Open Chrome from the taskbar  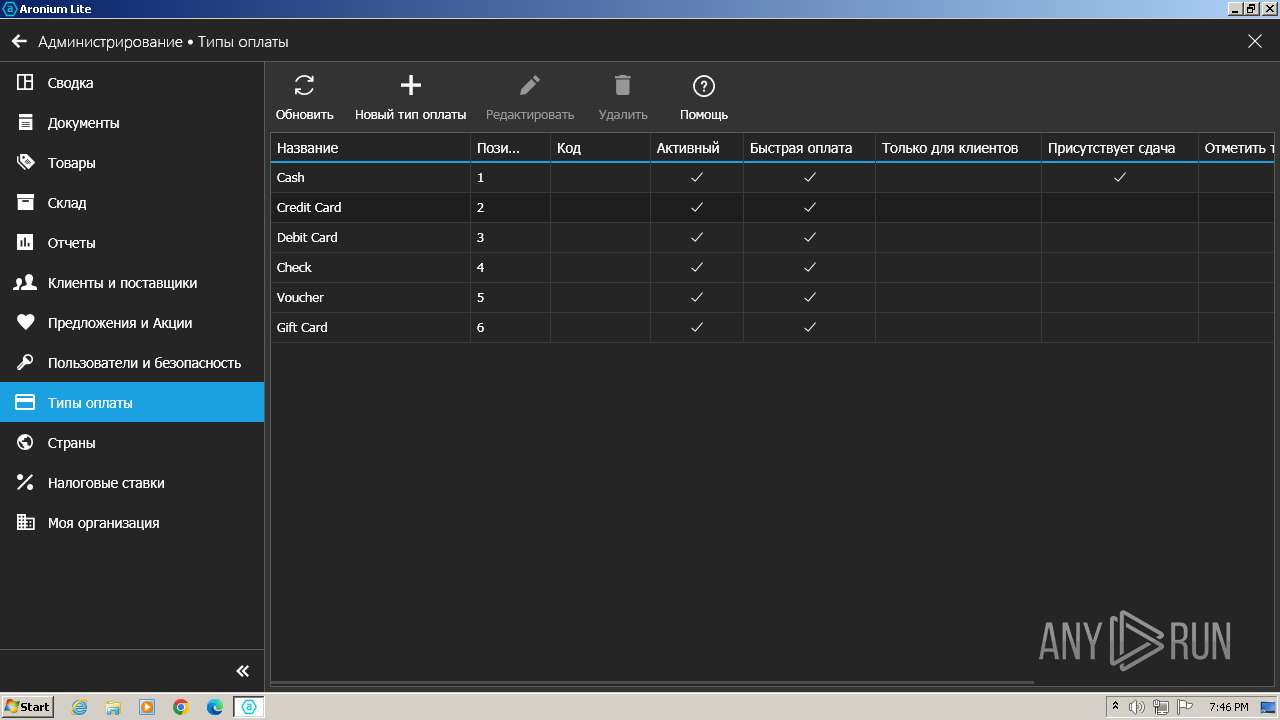pos(181,707)
